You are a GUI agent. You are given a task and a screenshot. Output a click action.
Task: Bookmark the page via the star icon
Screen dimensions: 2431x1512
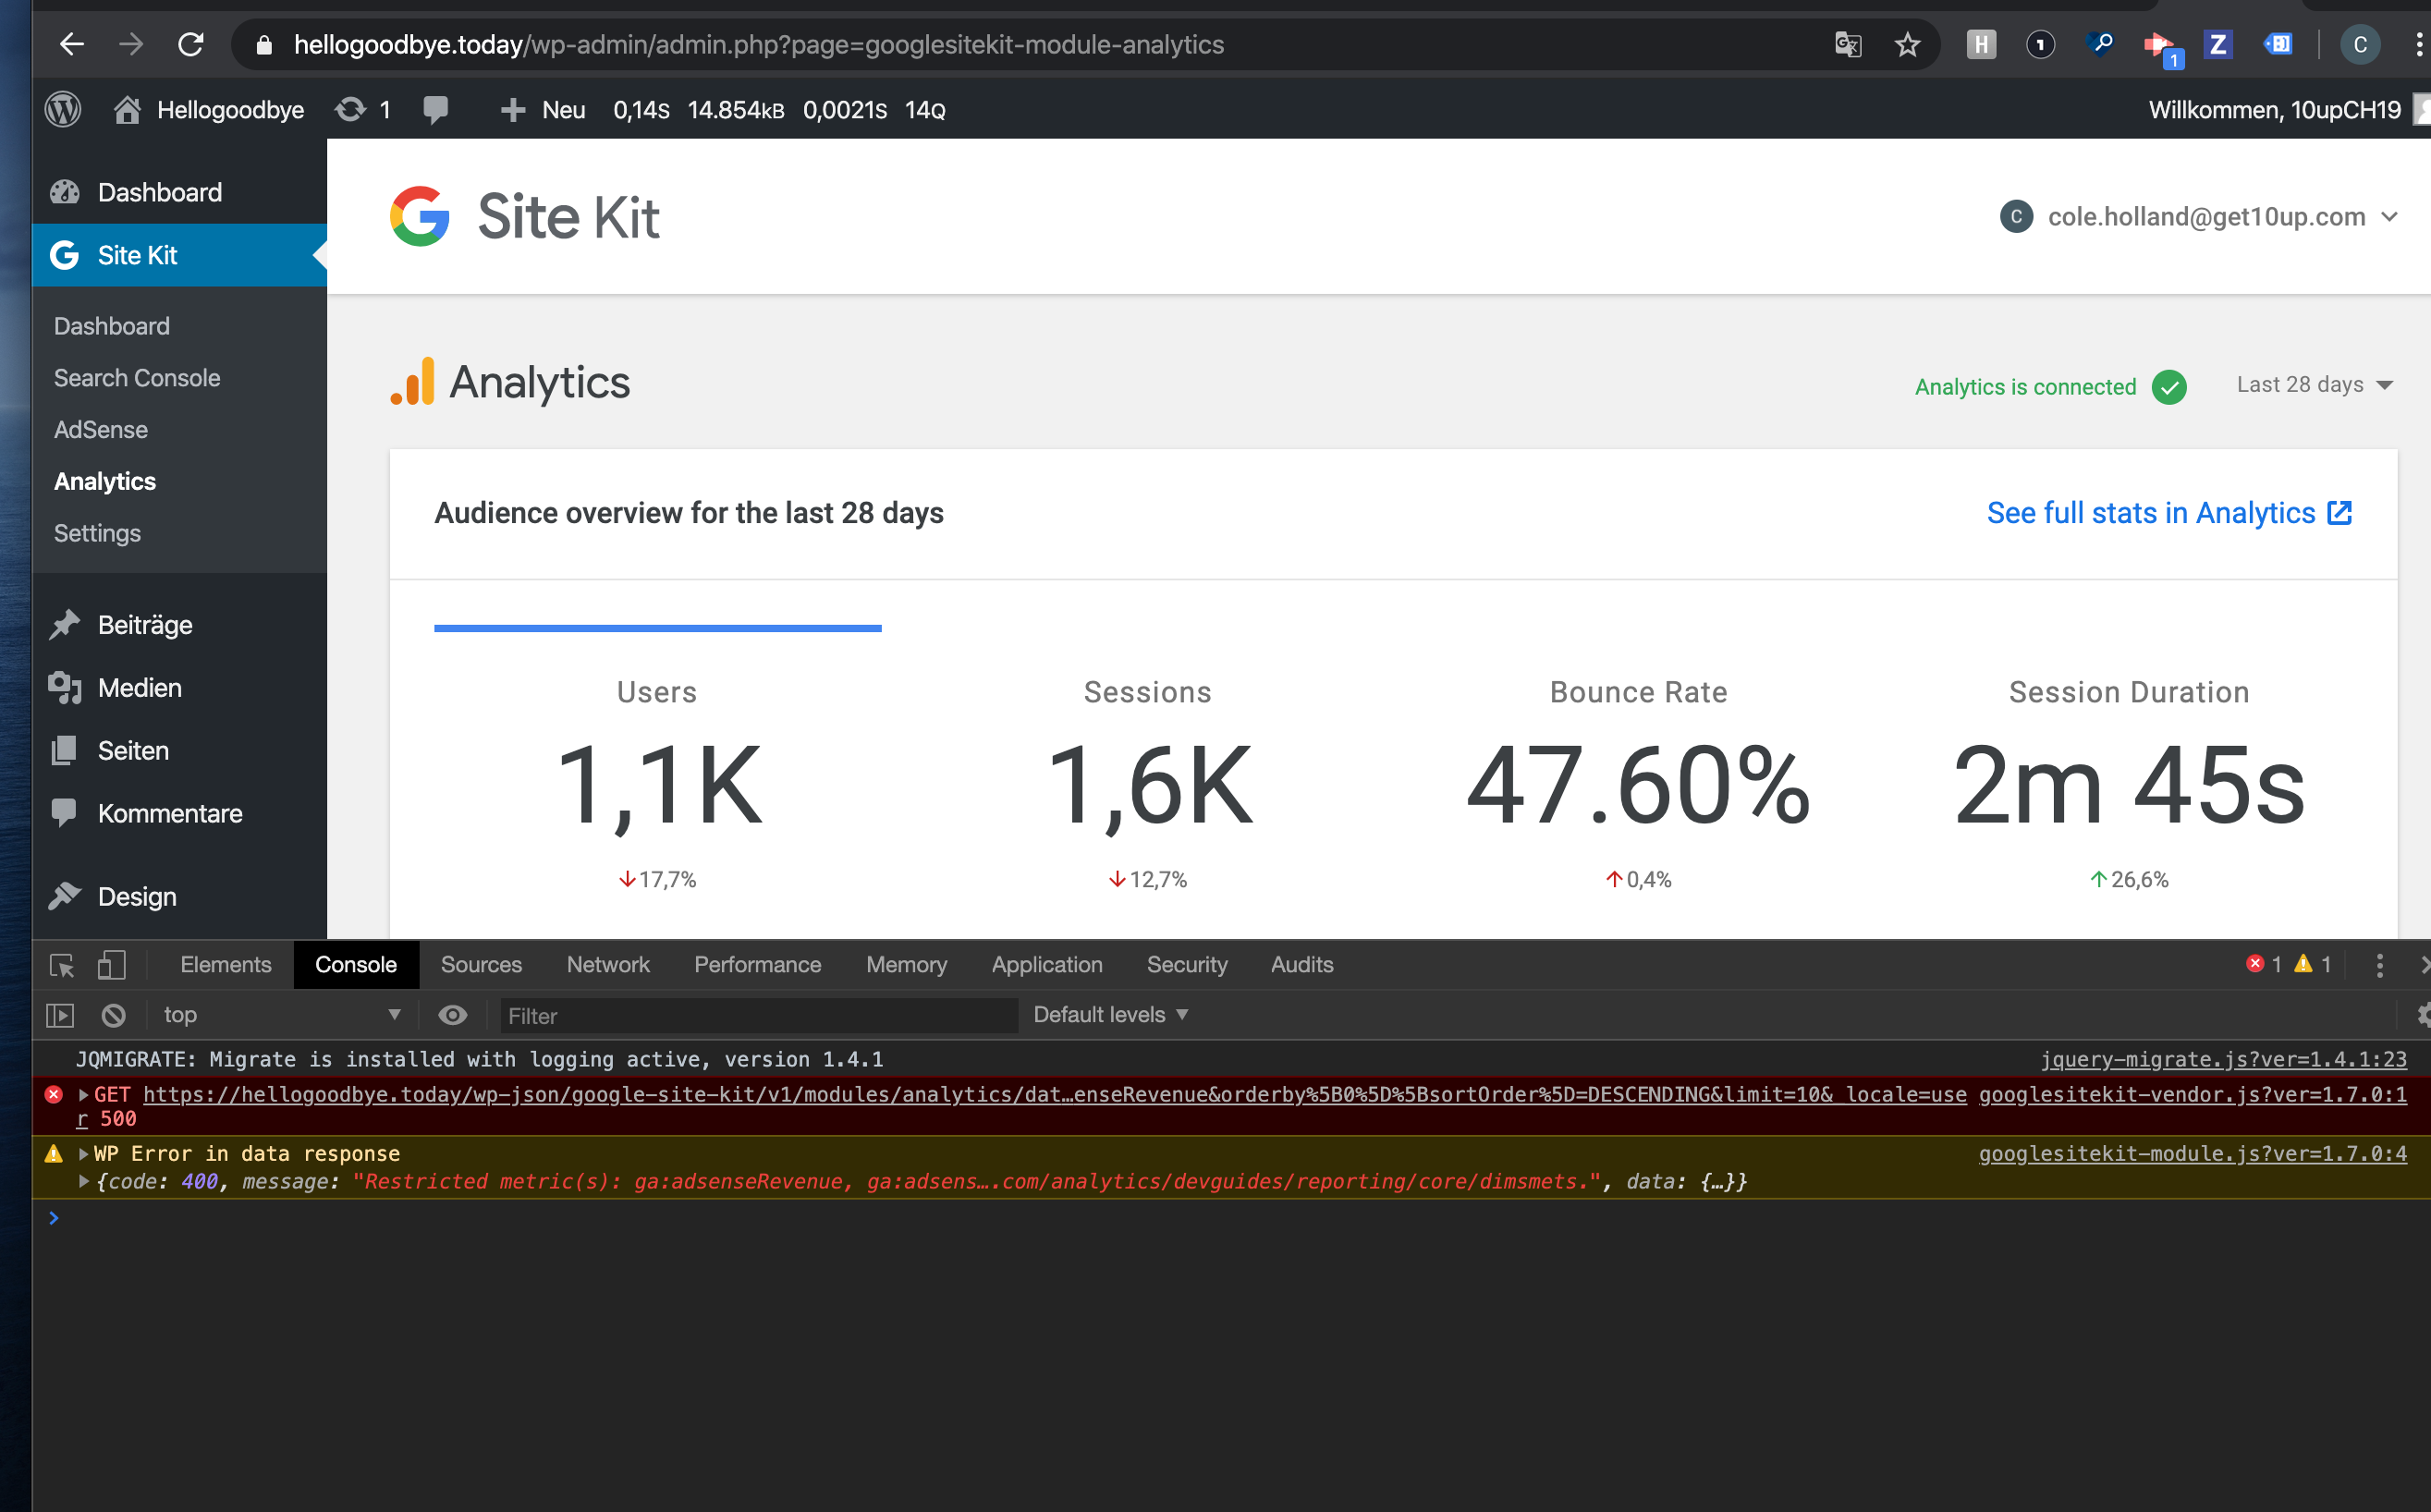click(1908, 44)
